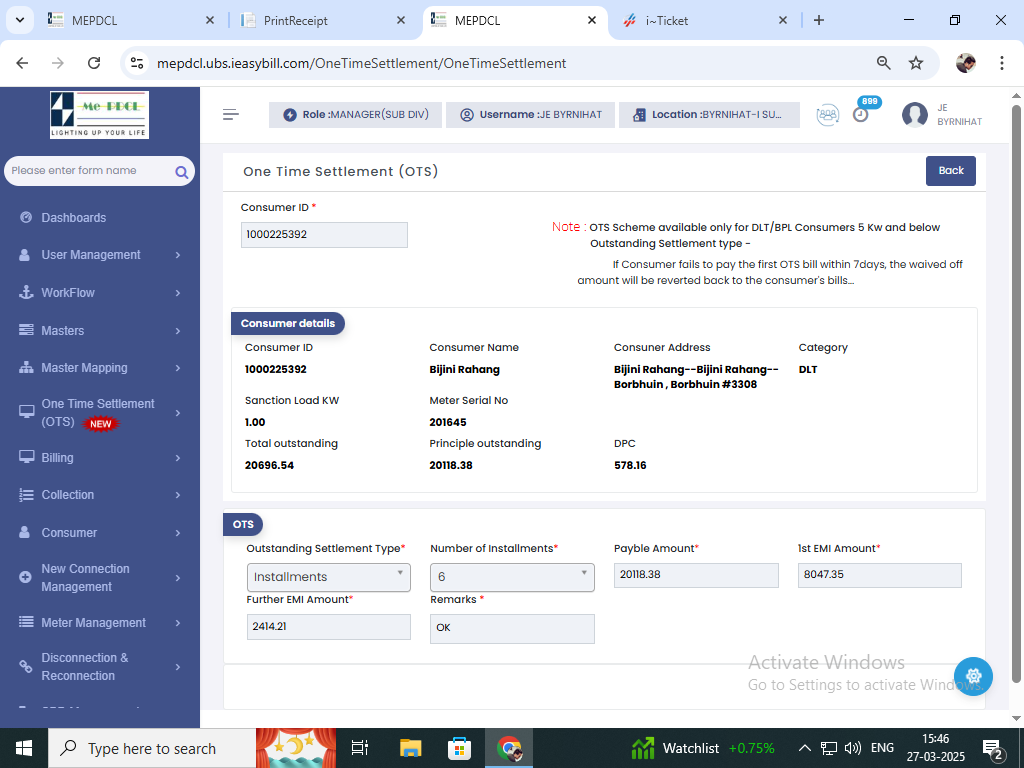Click the volume speaker tray icon
Image resolution: width=1024 pixels, height=768 pixels.
pos(852,748)
